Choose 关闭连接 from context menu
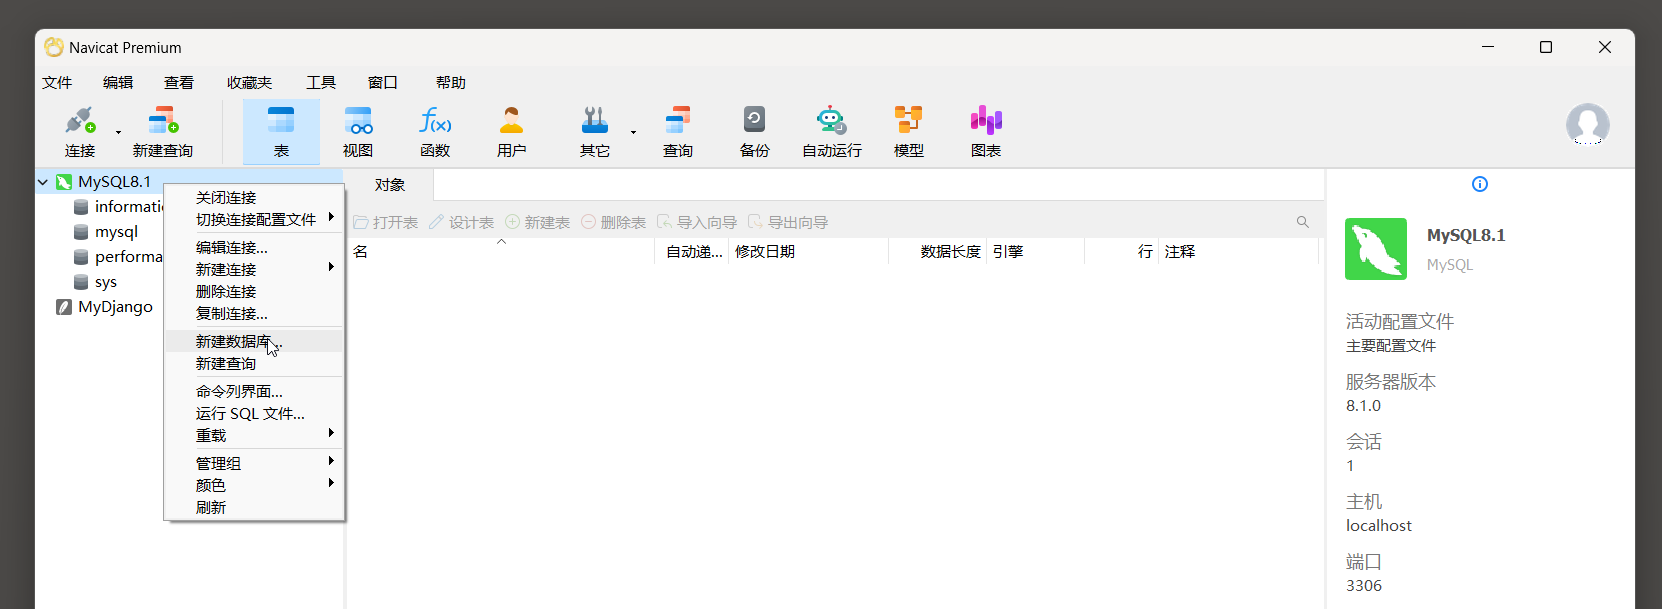The height and width of the screenshot is (609, 1662). coord(254,198)
